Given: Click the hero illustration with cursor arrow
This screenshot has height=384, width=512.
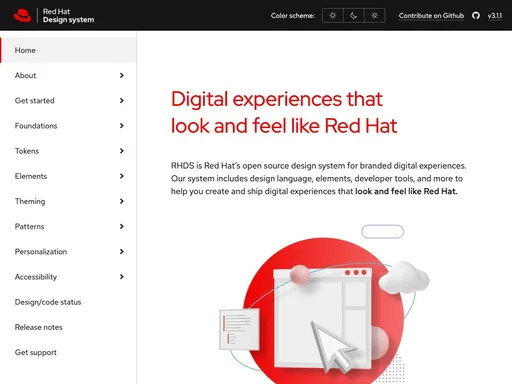Looking at the screenshot, I should pyautogui.click(x=324, y=305).
